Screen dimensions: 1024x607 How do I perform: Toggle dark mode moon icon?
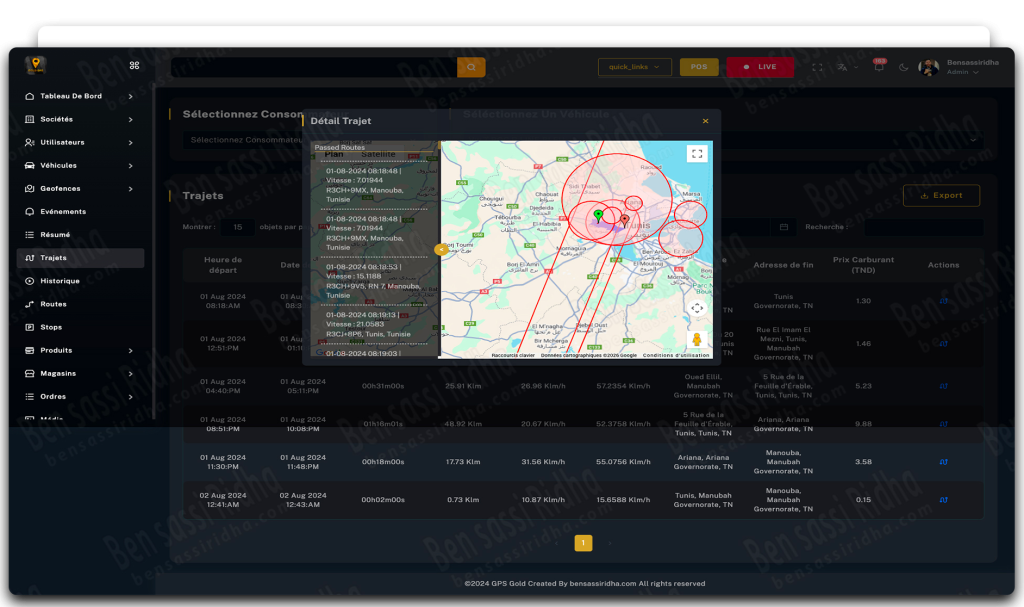pos(904,67)
